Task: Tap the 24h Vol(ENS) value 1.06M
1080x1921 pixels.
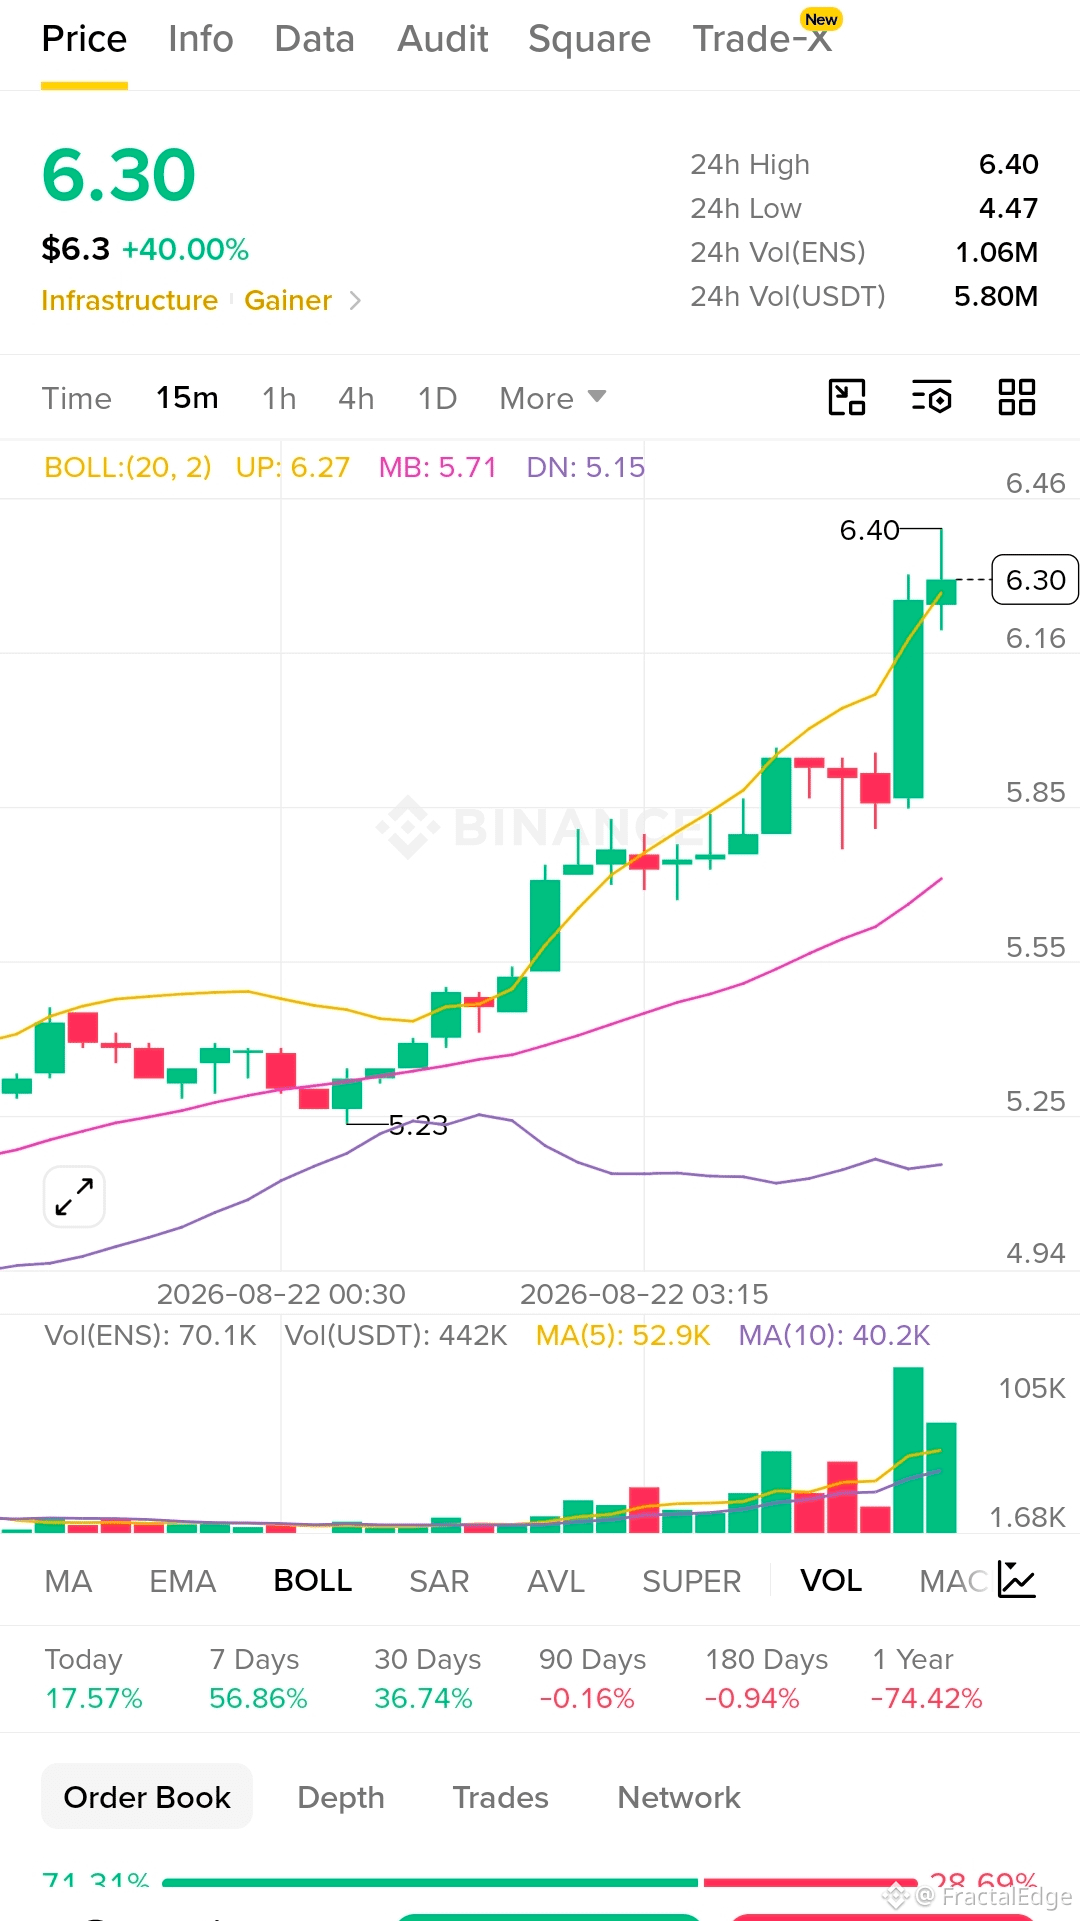Action: (996, 252)
